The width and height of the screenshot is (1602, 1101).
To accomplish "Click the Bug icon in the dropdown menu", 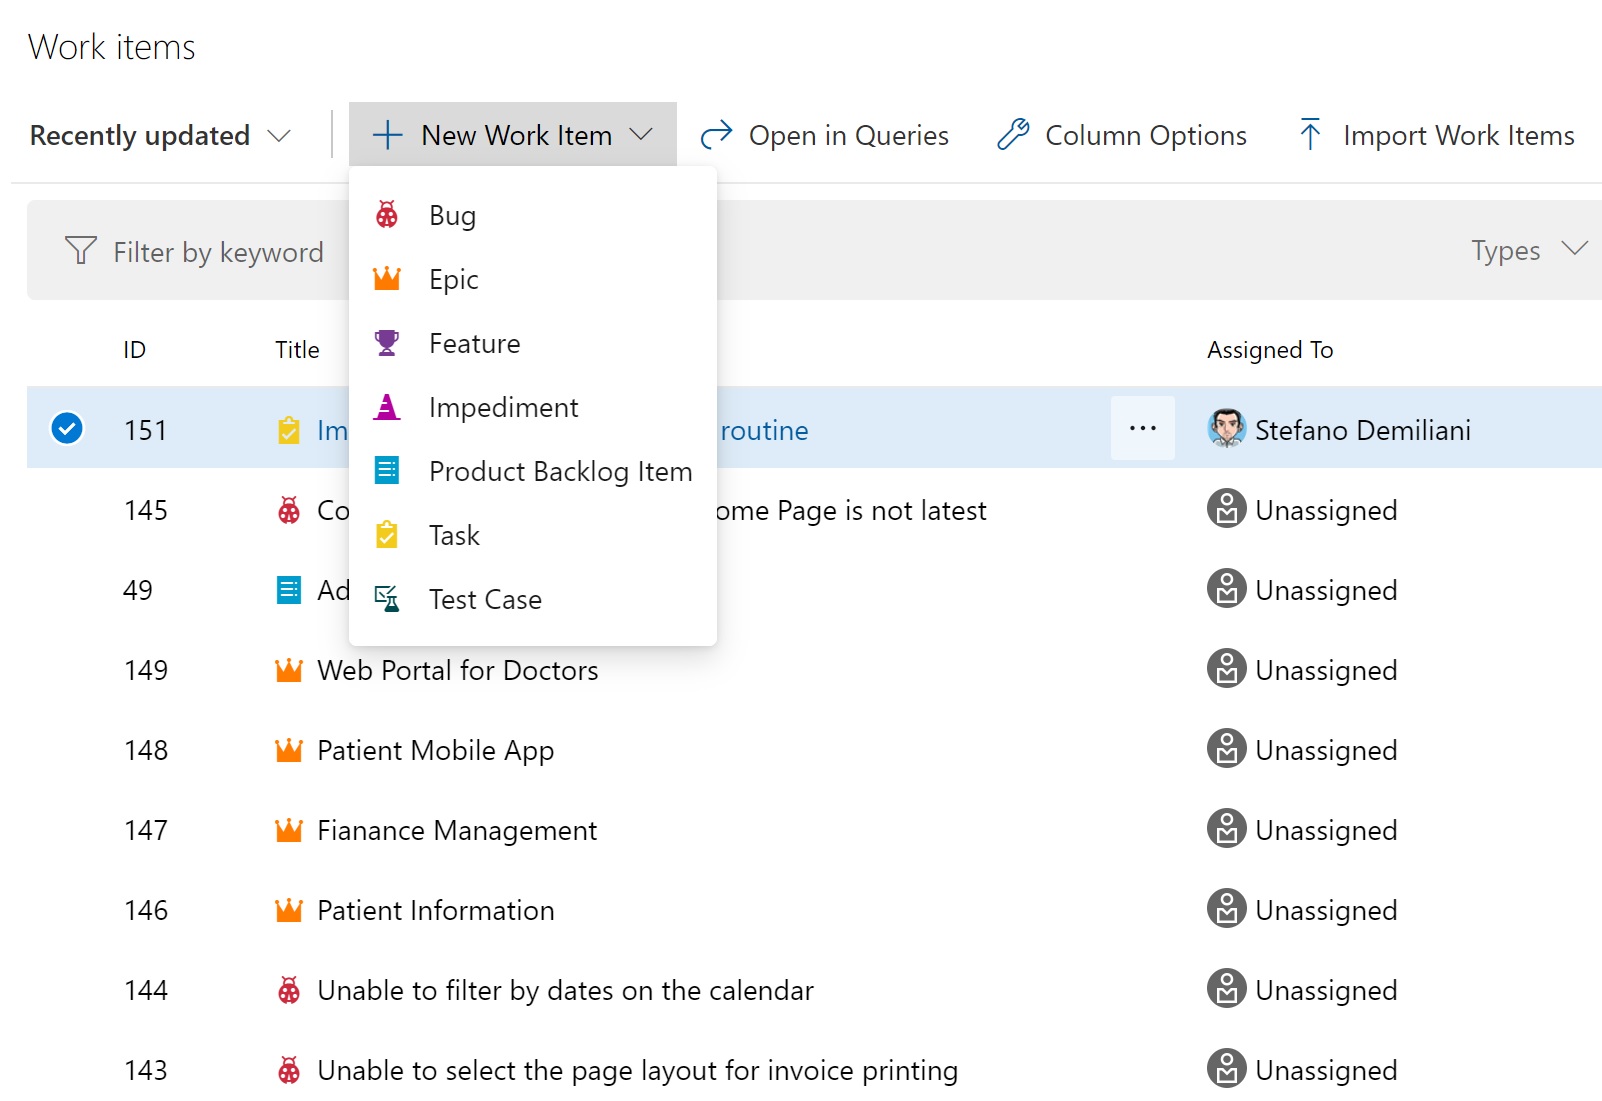I will click(x=387, y=215).
